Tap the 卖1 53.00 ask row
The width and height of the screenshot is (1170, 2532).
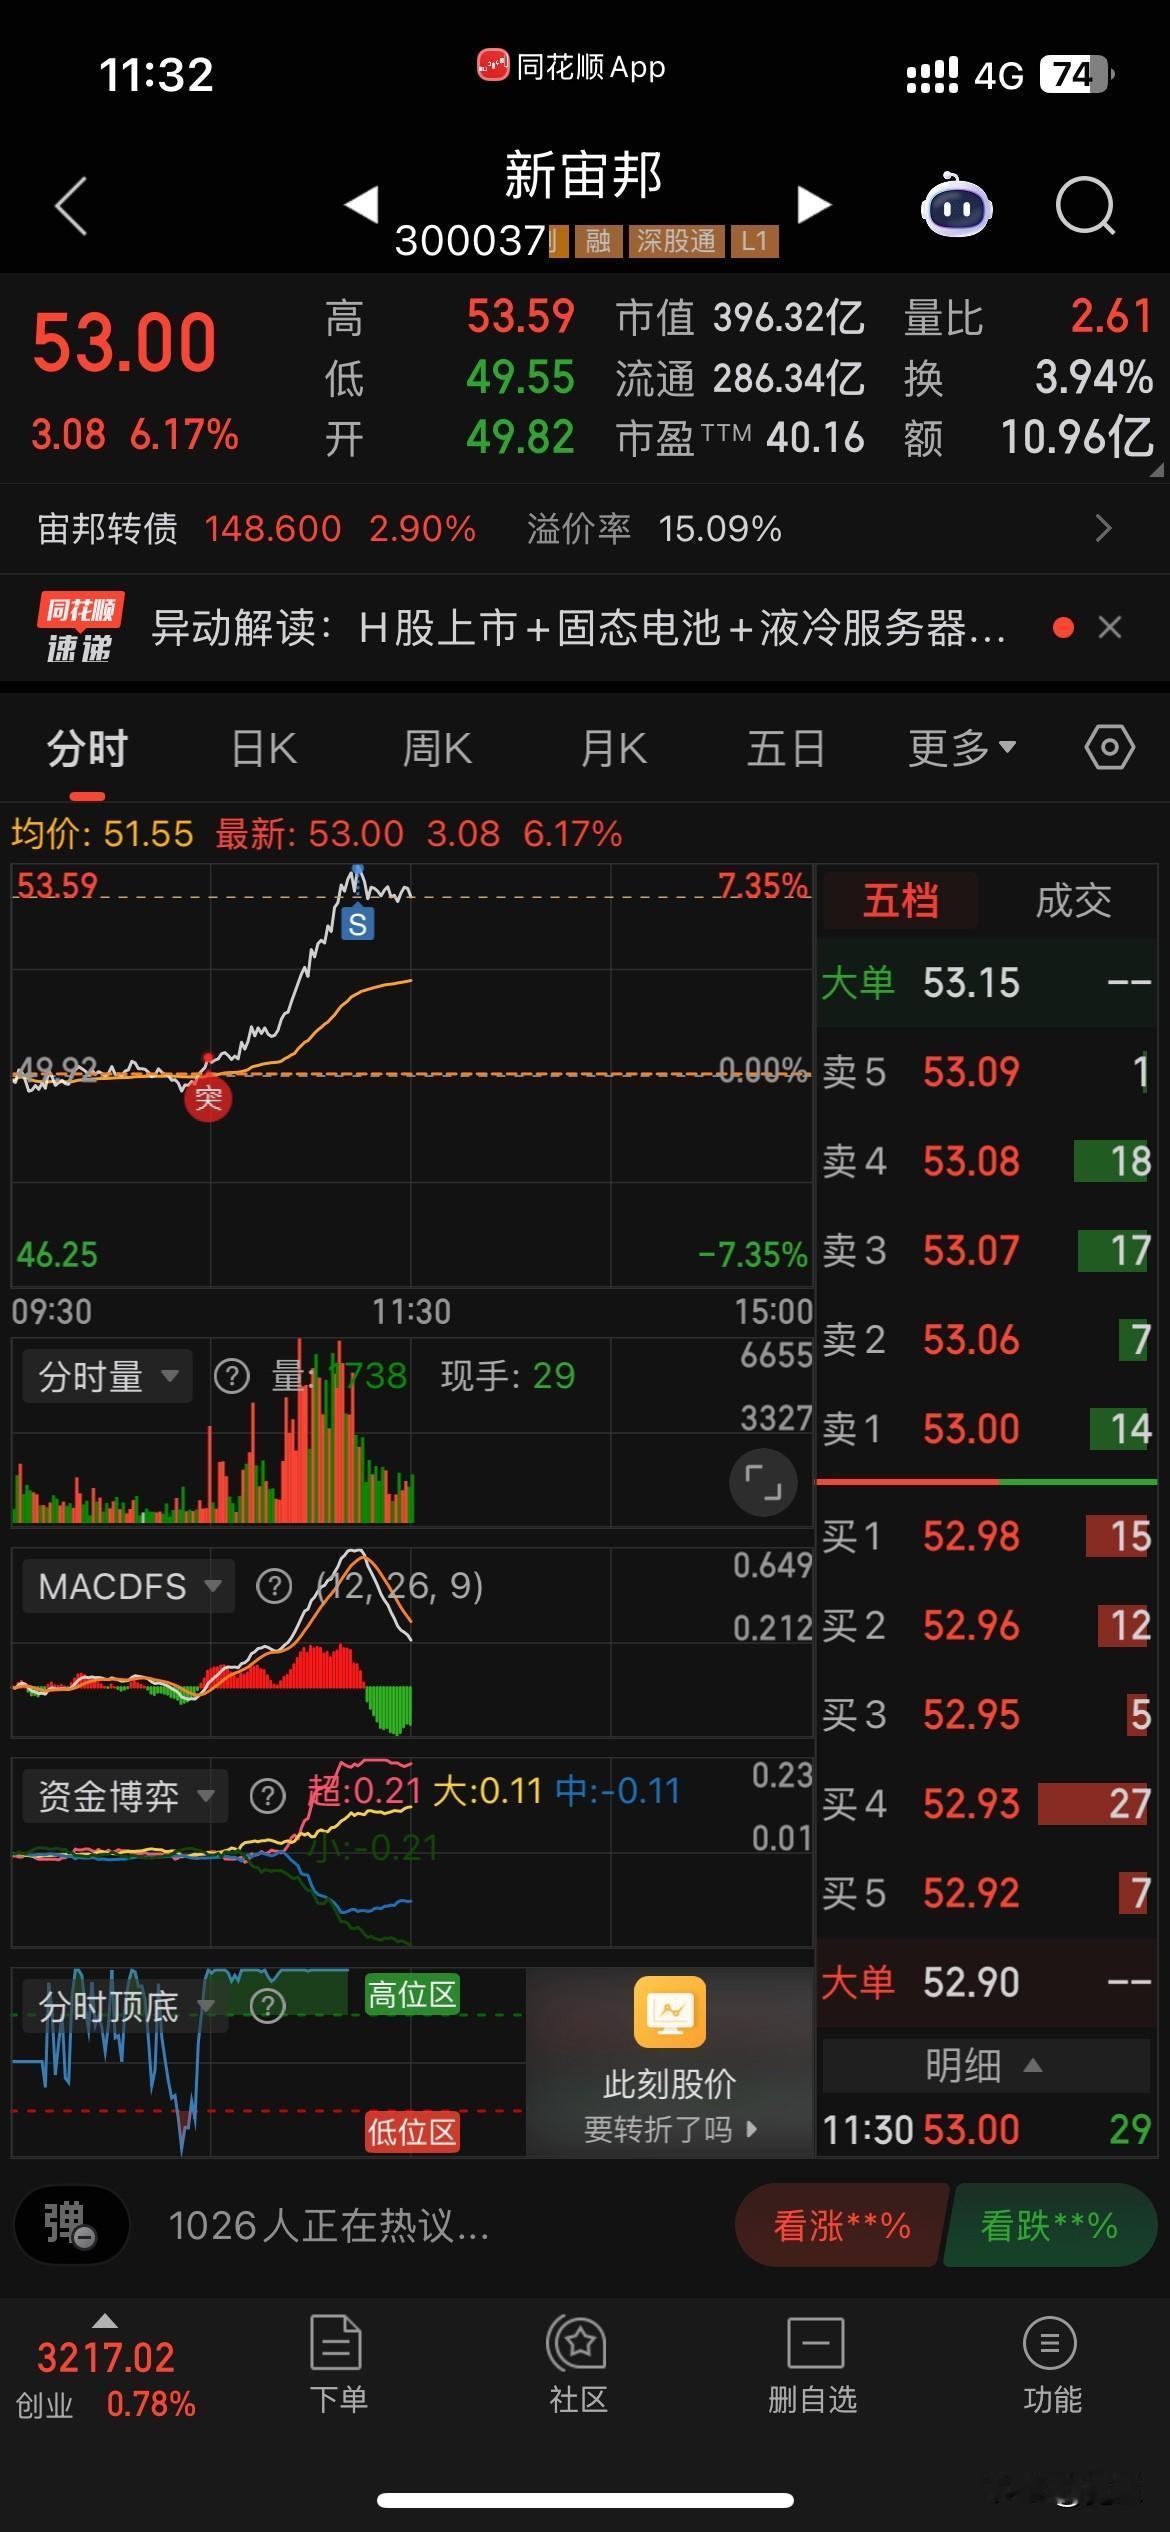[987, 1428]
